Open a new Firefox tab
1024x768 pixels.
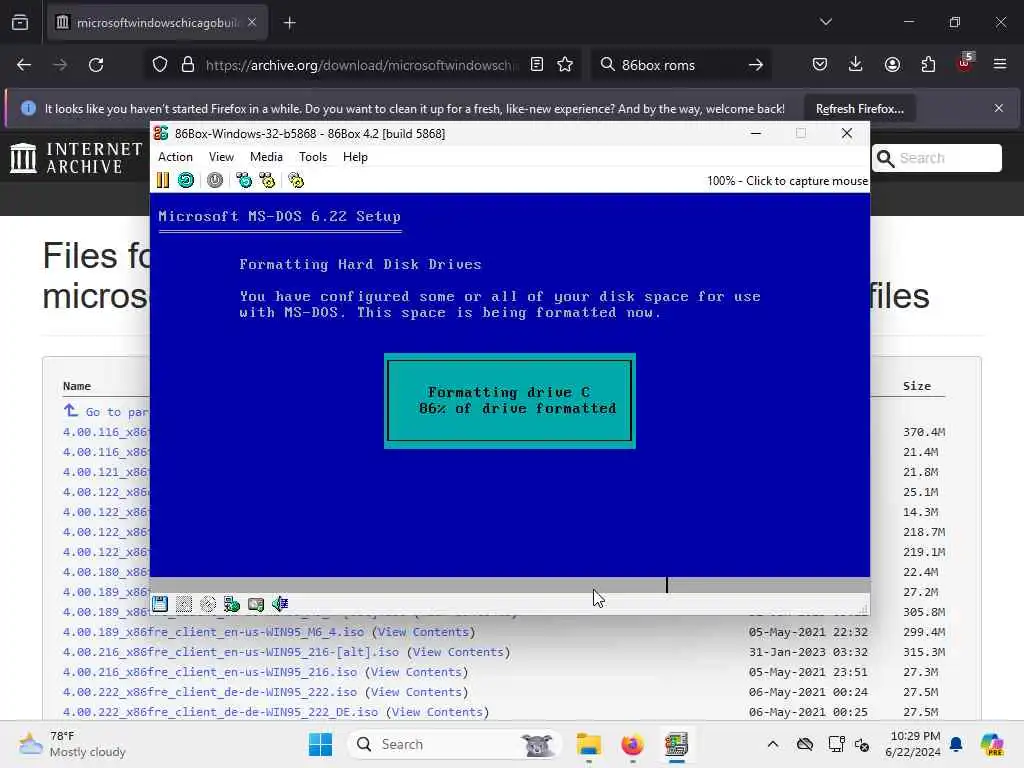click(x=289, y=23)
